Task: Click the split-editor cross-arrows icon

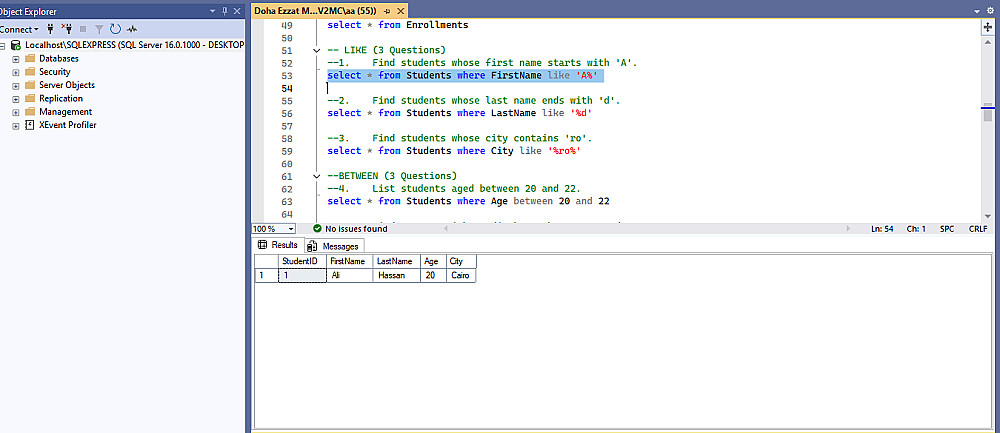Action: [989, 28]
